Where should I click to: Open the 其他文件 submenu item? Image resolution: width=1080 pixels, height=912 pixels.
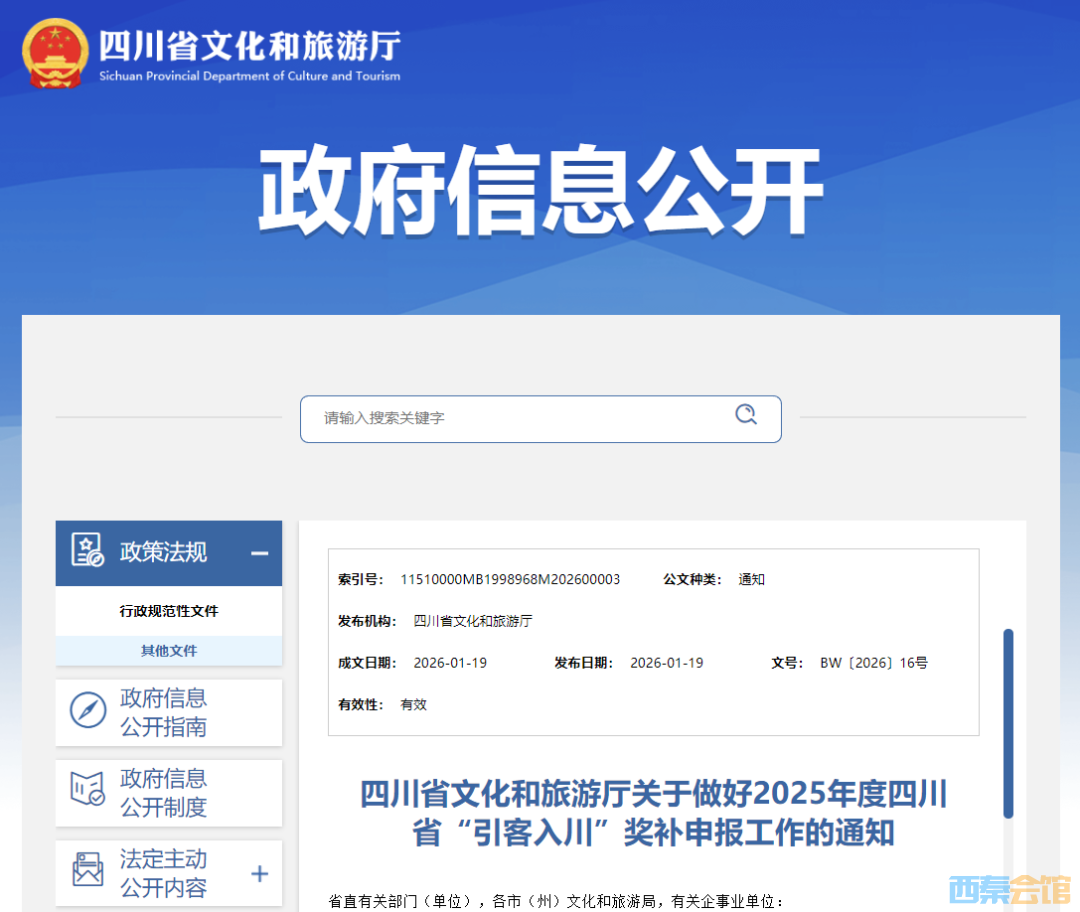[x=169, y=651]
